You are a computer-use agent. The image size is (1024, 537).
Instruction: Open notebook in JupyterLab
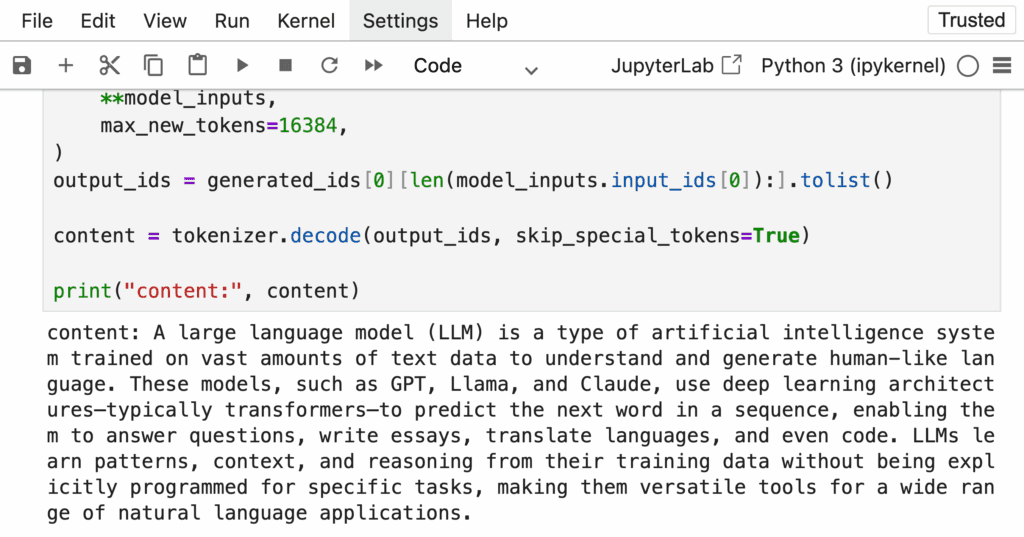click(676, 65)
